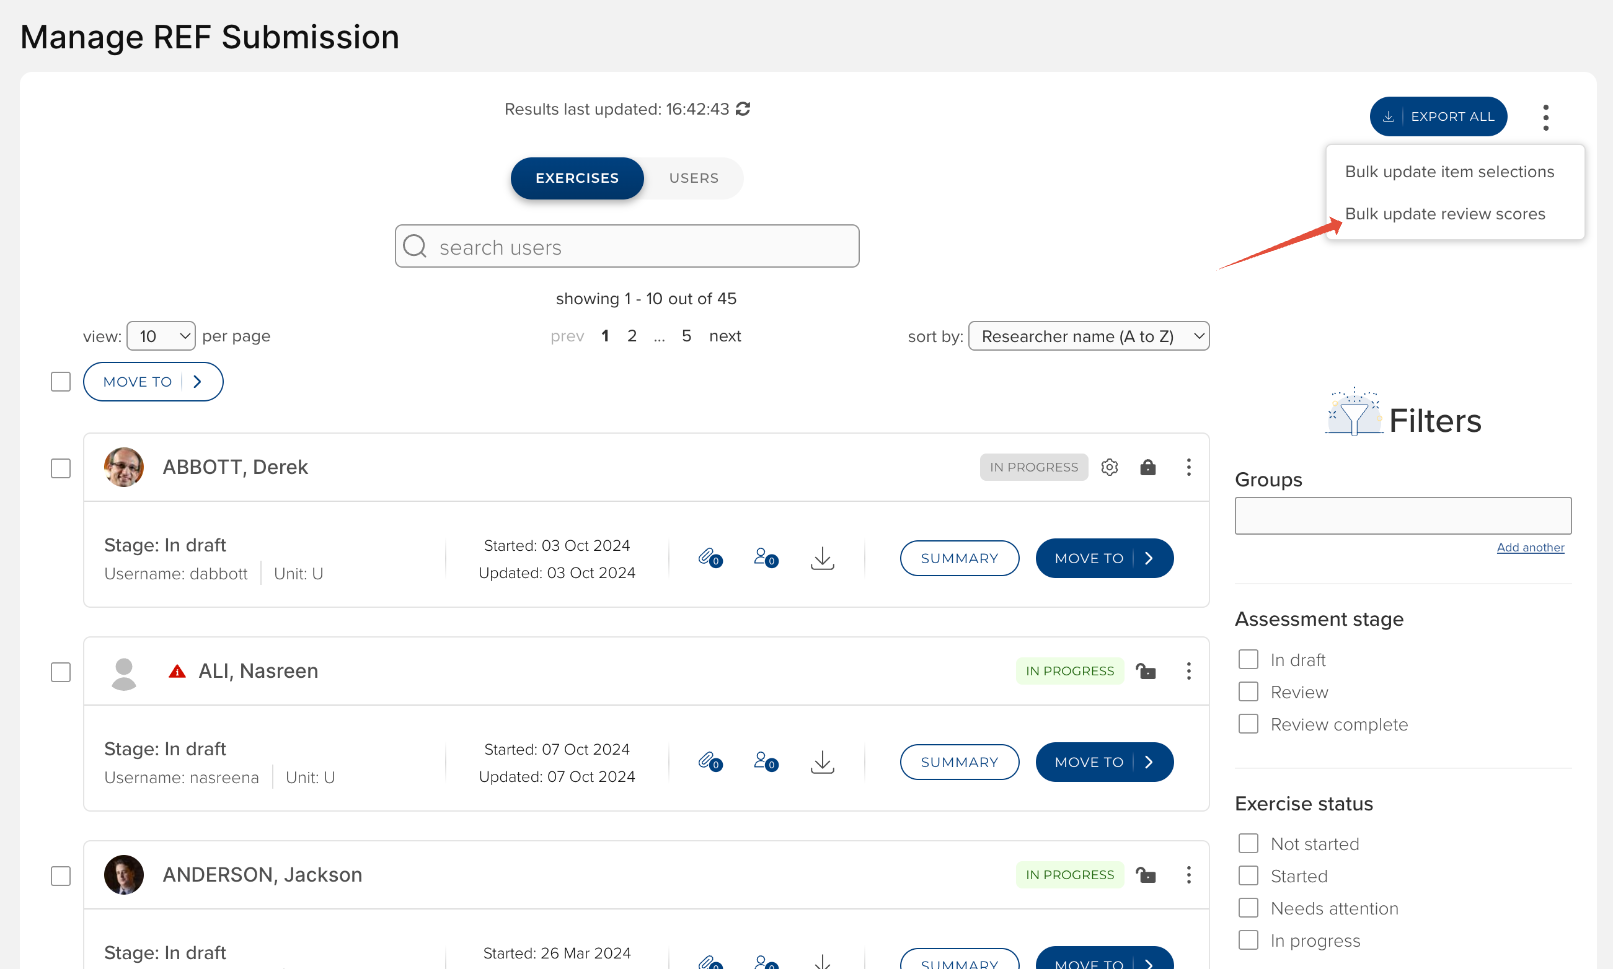Enable the Review complete filter
1613x969 pixels.
tap(1248, 724)
